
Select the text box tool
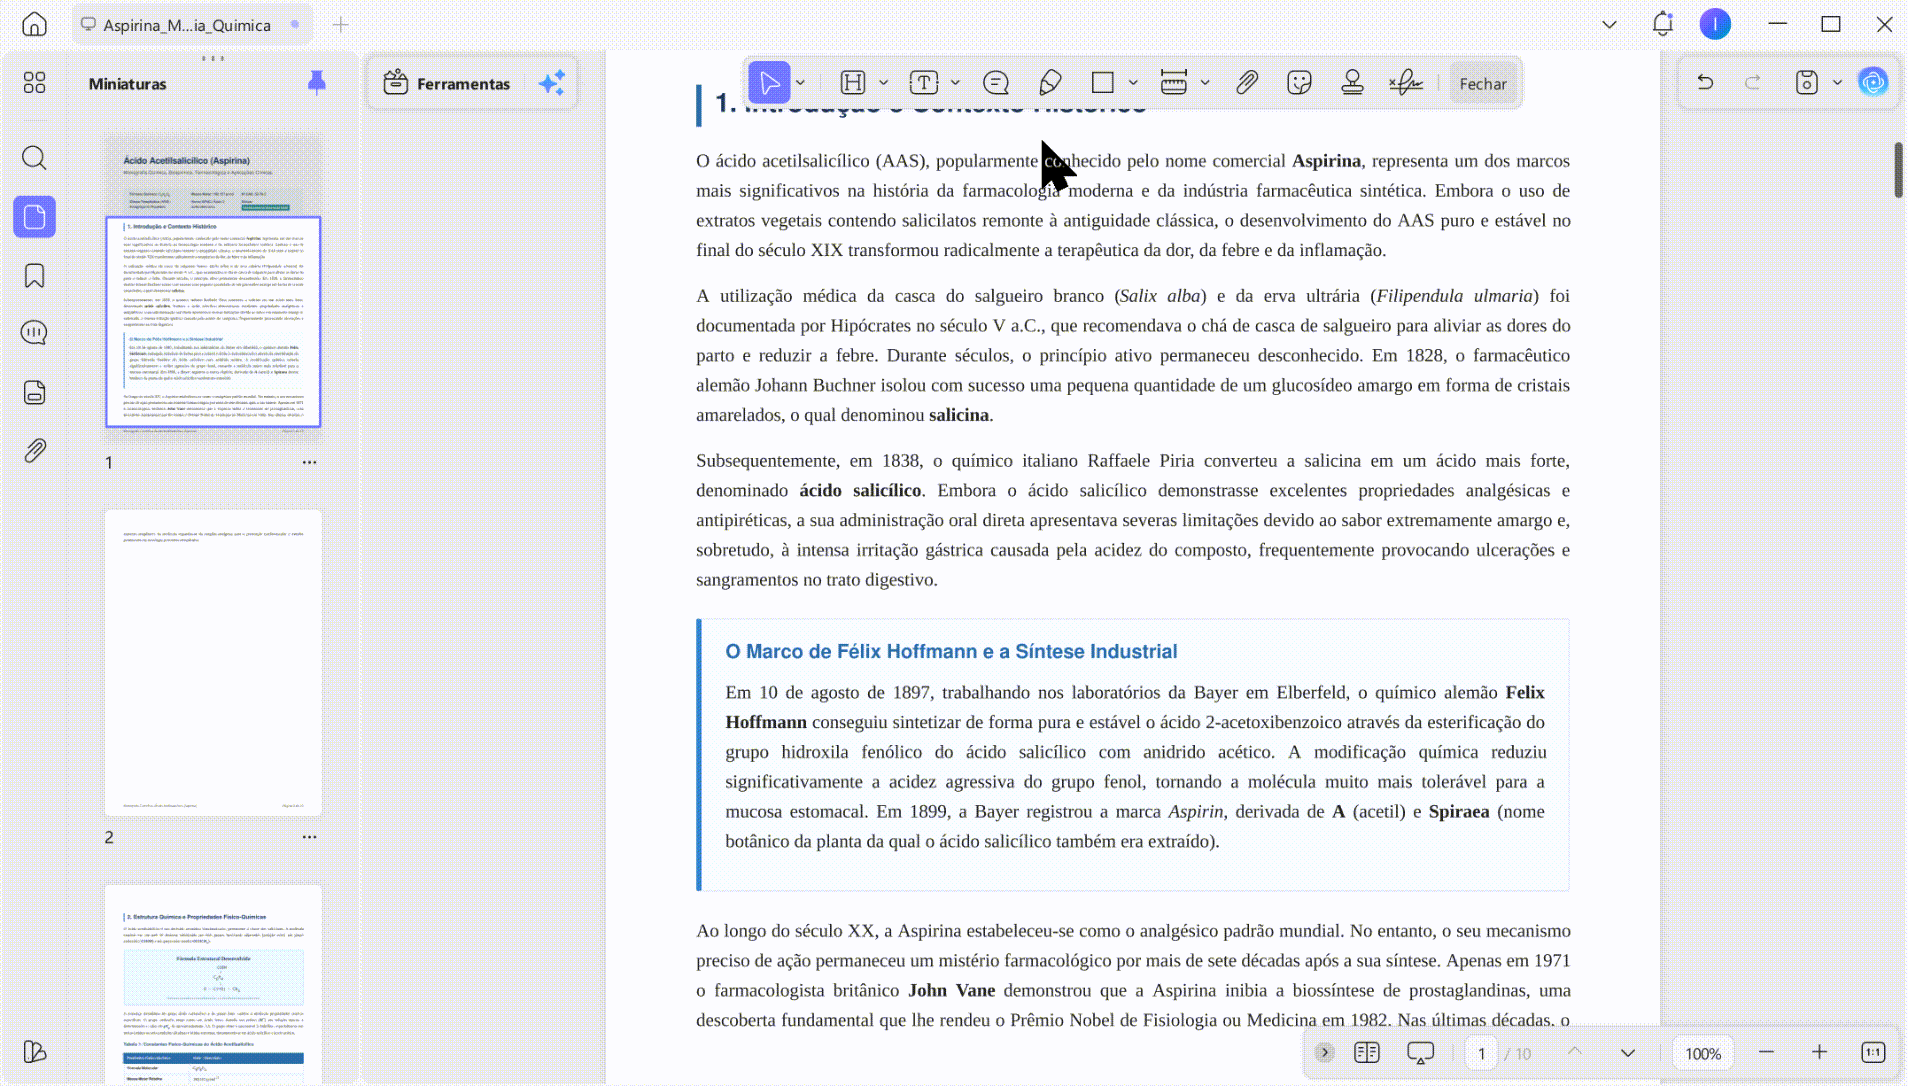[x=924, y=83]
